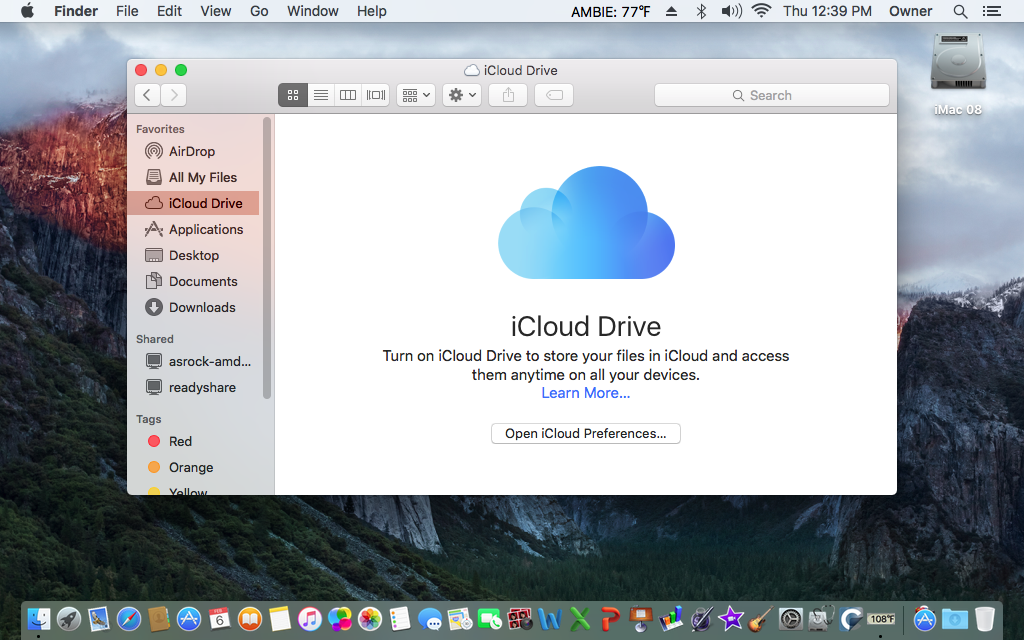The width and height of the screenshot is (1024, 640).
Task: Launch GarageBand from the Dock
Action: click(760, 618)
